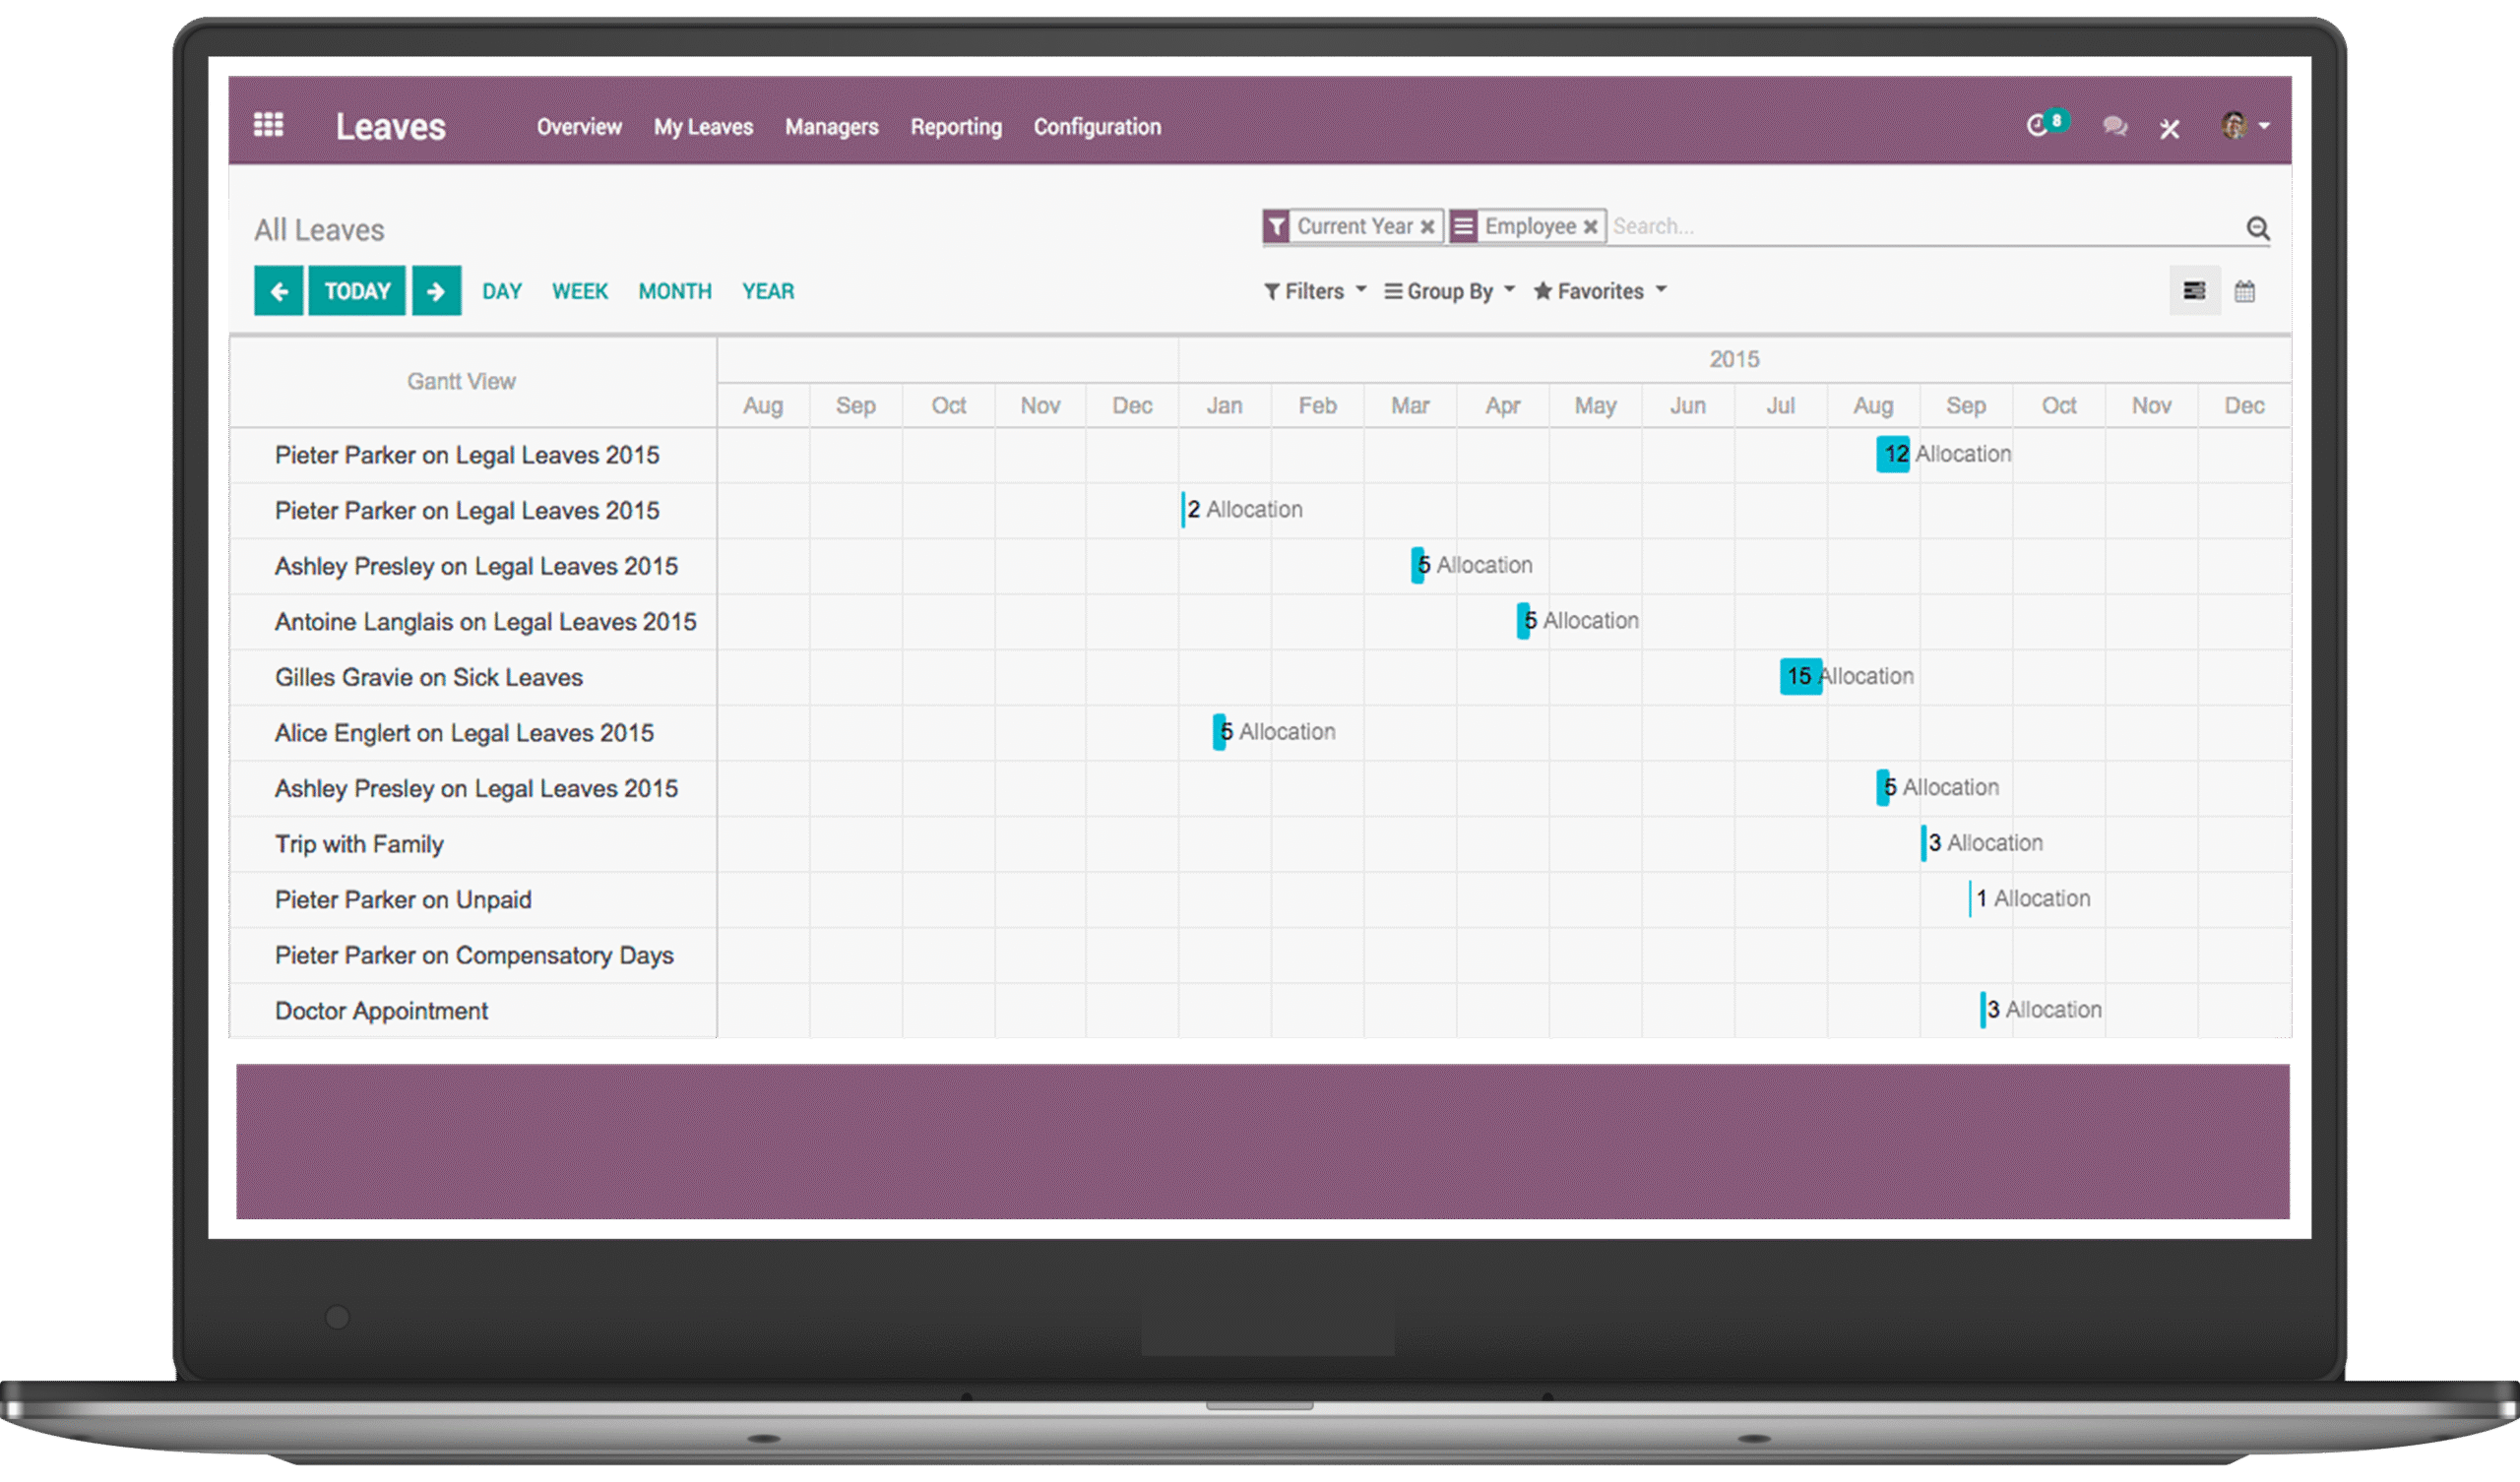Expand the Group By dropdown
This screenshot has width=2520, height=1482.
pos(1449,291)
